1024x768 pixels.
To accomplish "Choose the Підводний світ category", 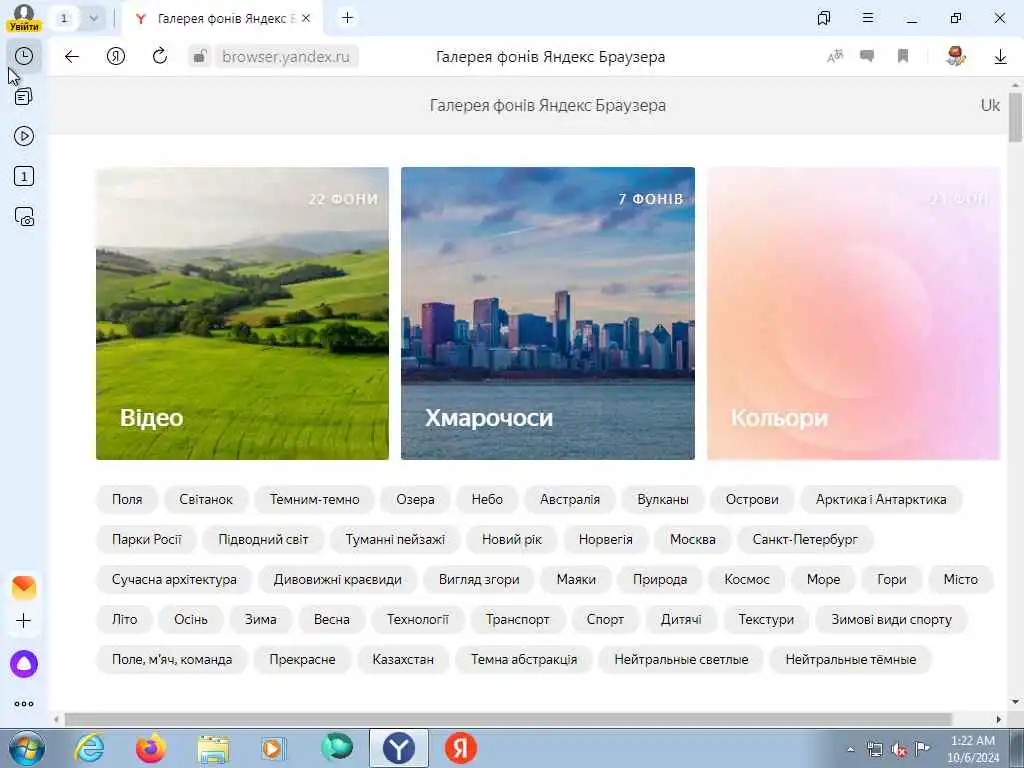I will tap(263, 539).
